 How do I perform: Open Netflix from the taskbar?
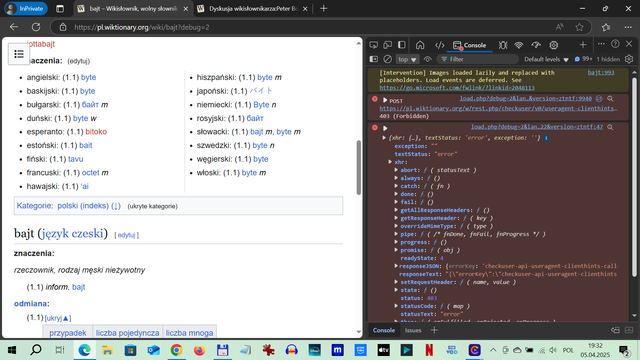point(429,350)
